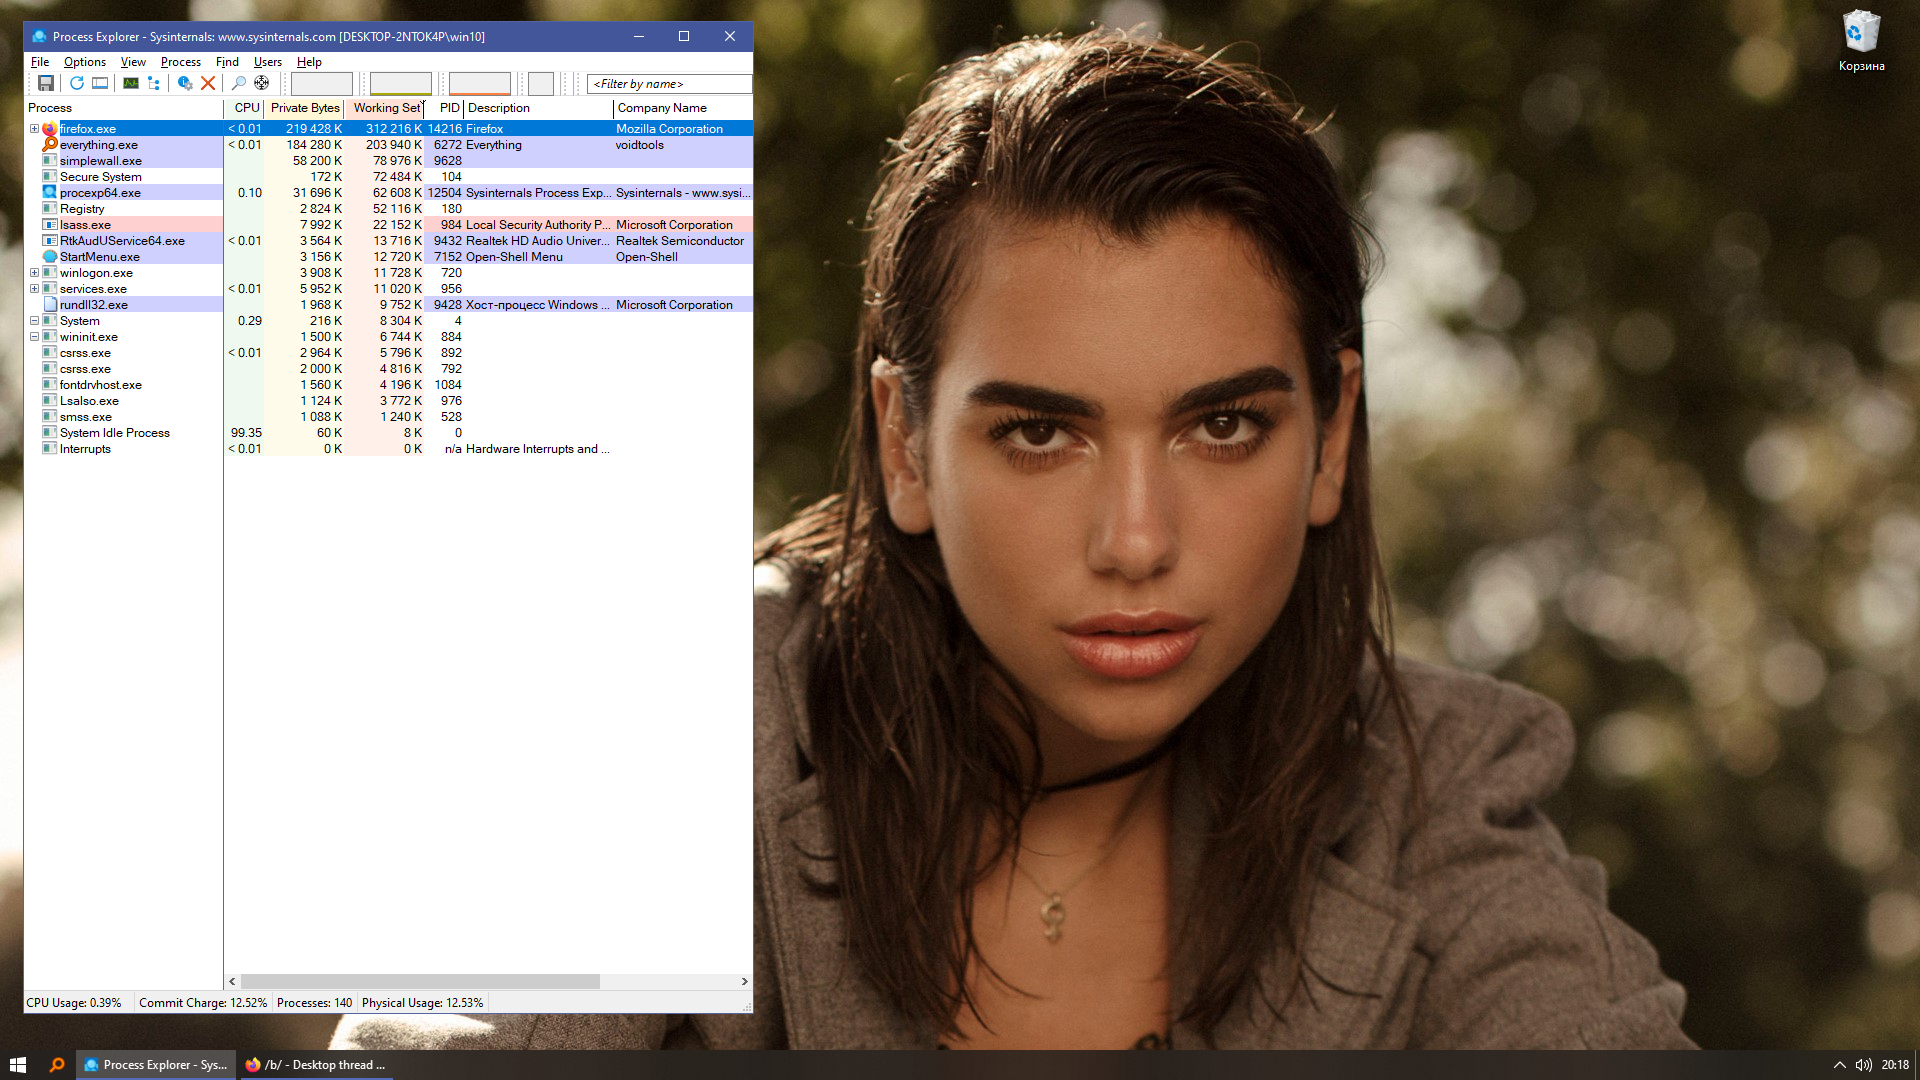Sort by the Private Bytes column header

305,108
